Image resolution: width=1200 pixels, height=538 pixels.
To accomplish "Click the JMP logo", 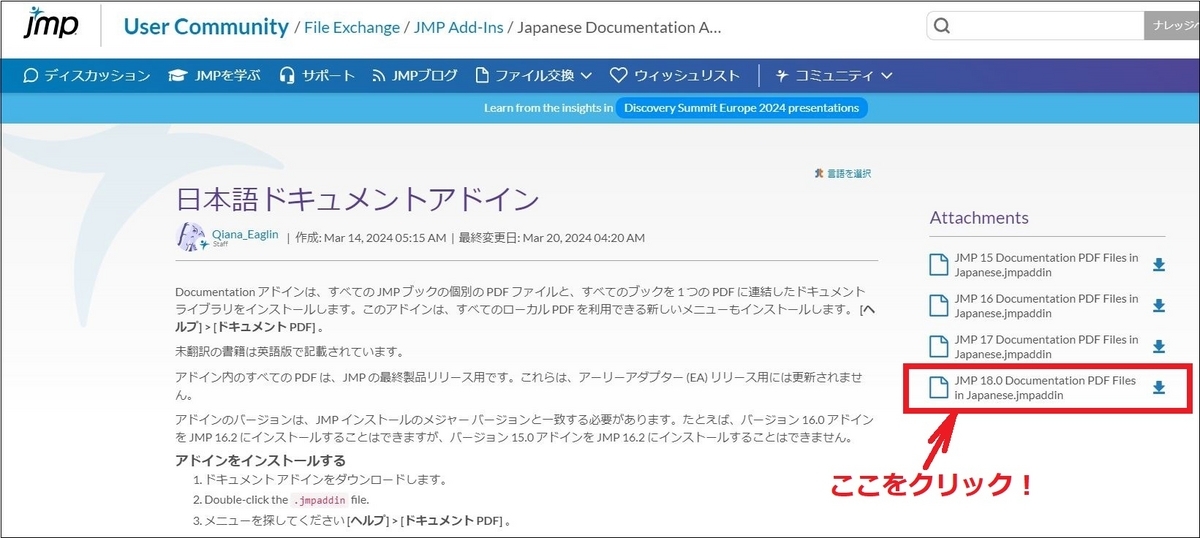I will tap(50, 24).
